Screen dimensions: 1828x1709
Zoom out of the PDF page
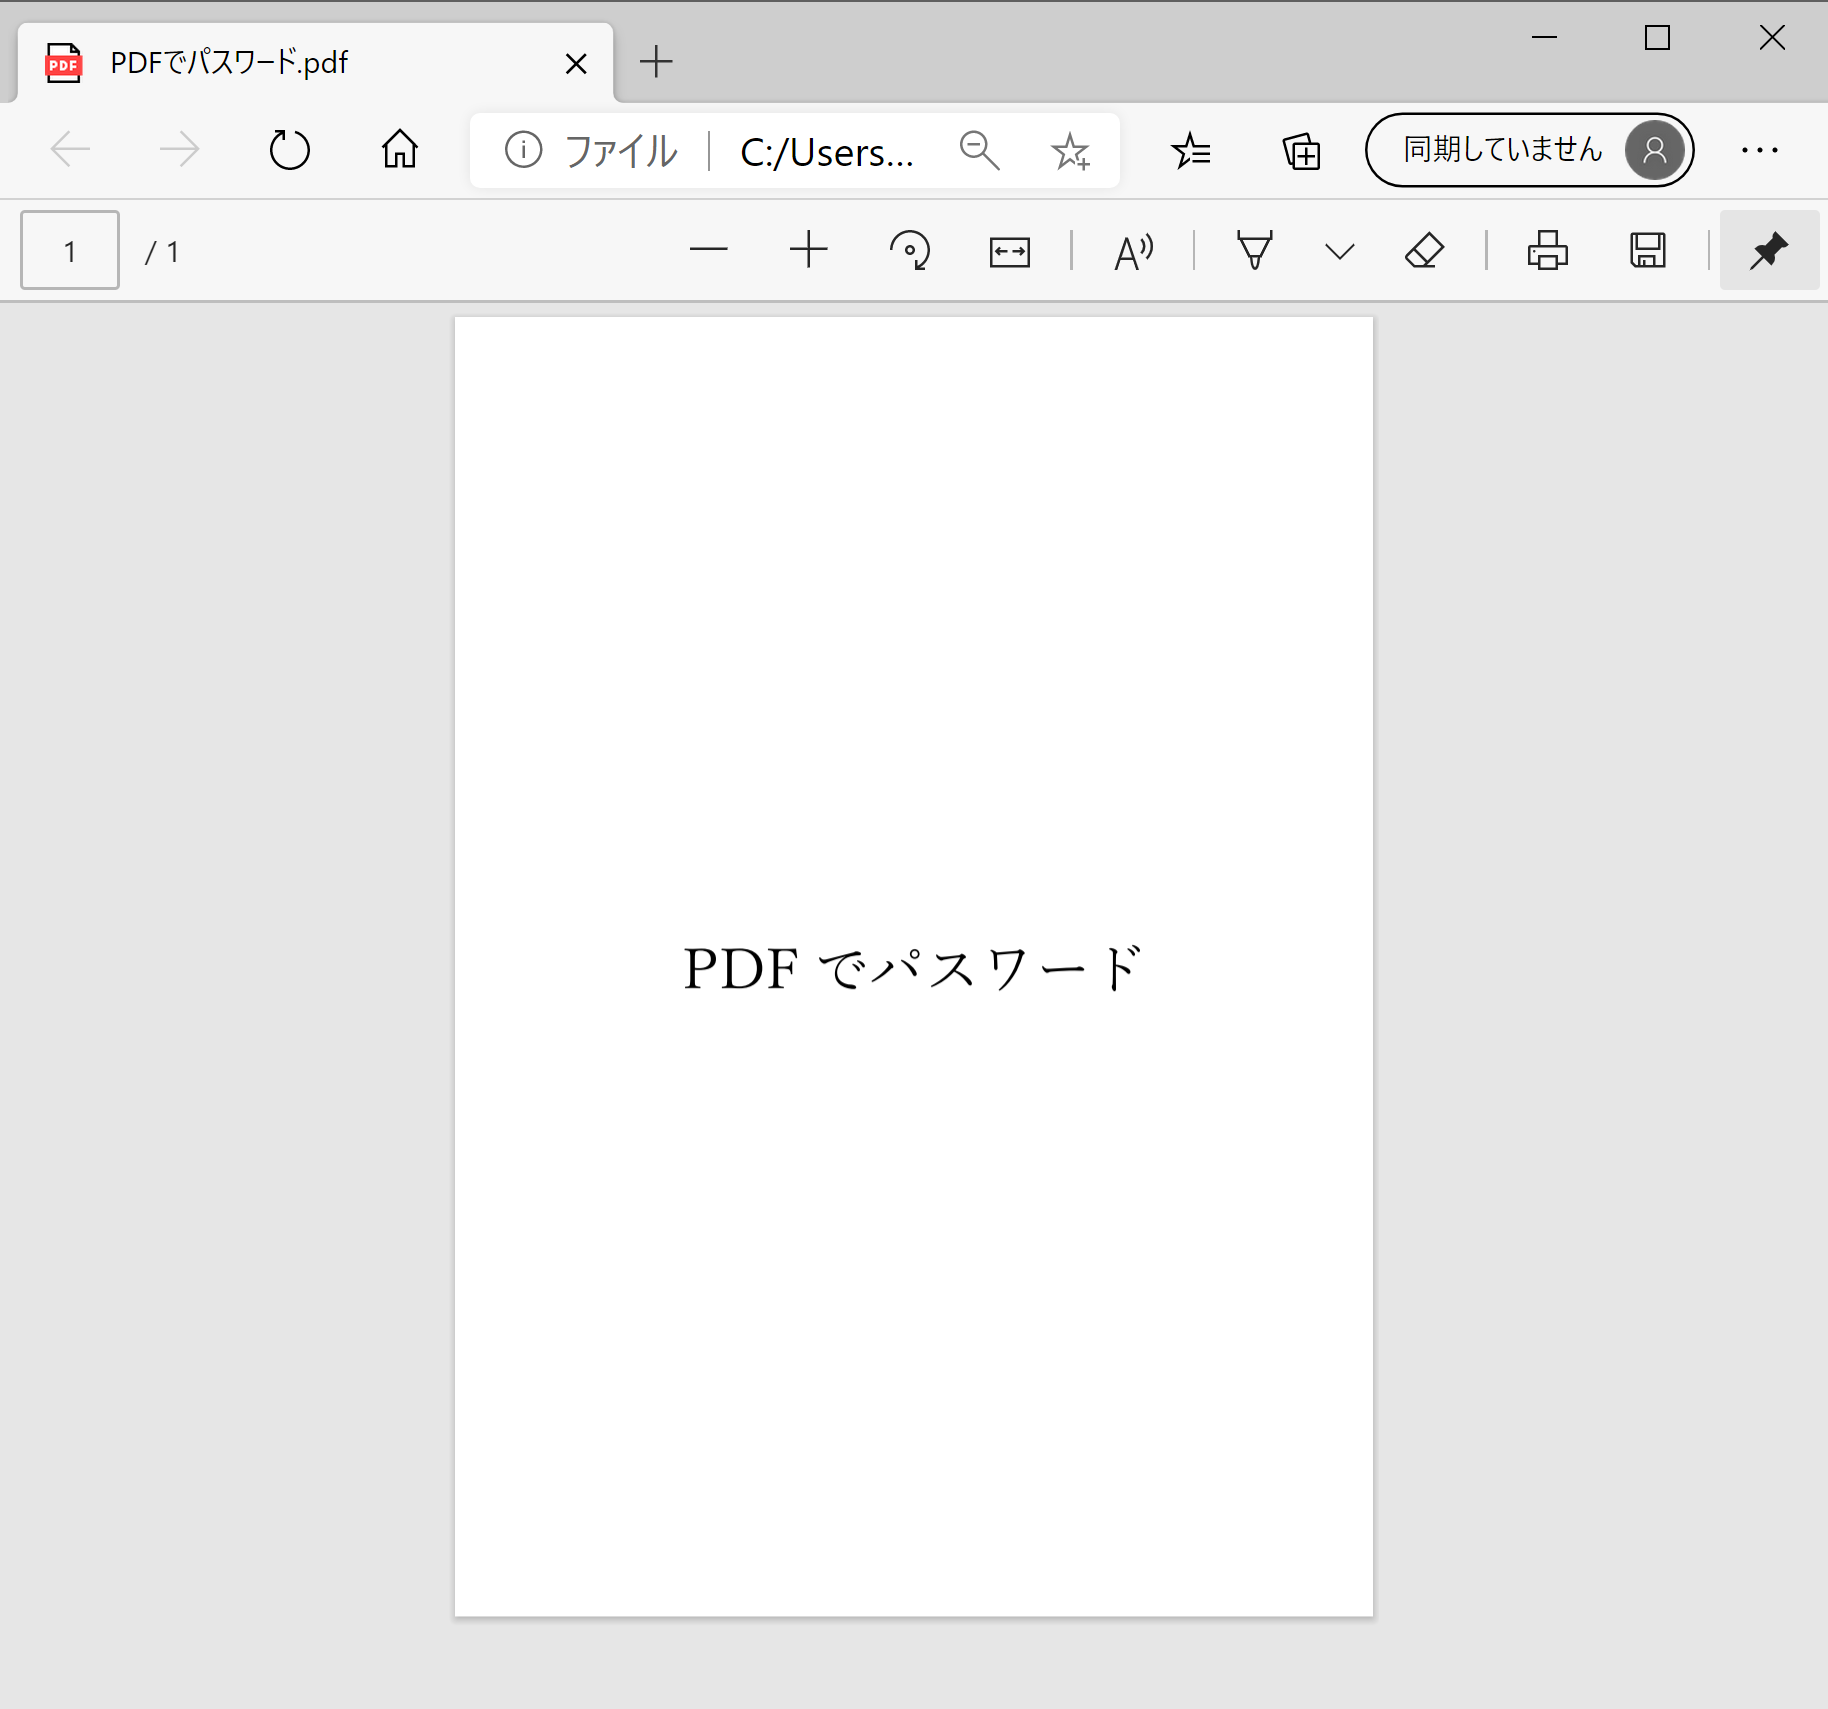pos(710,251)
